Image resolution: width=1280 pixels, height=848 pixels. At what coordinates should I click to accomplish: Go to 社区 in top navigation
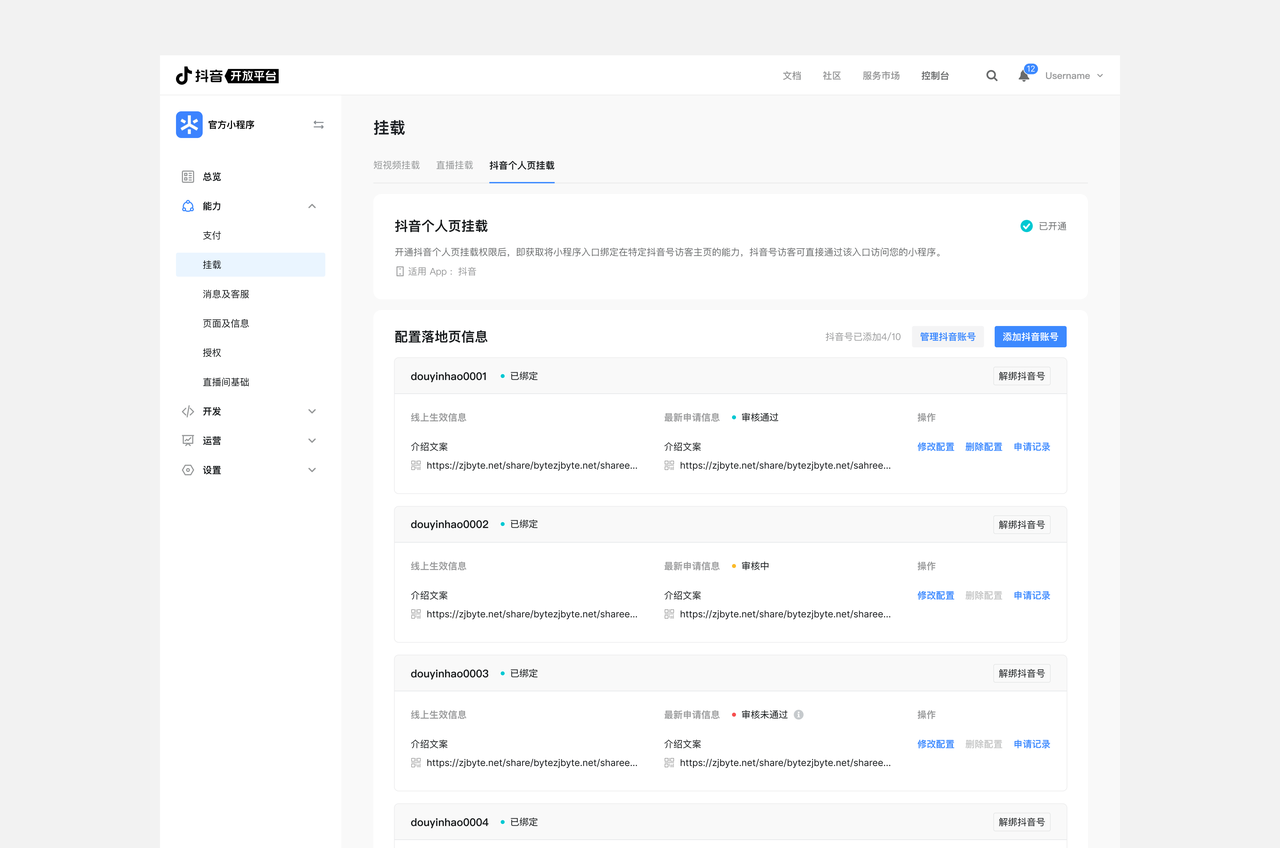pos(832,76)
